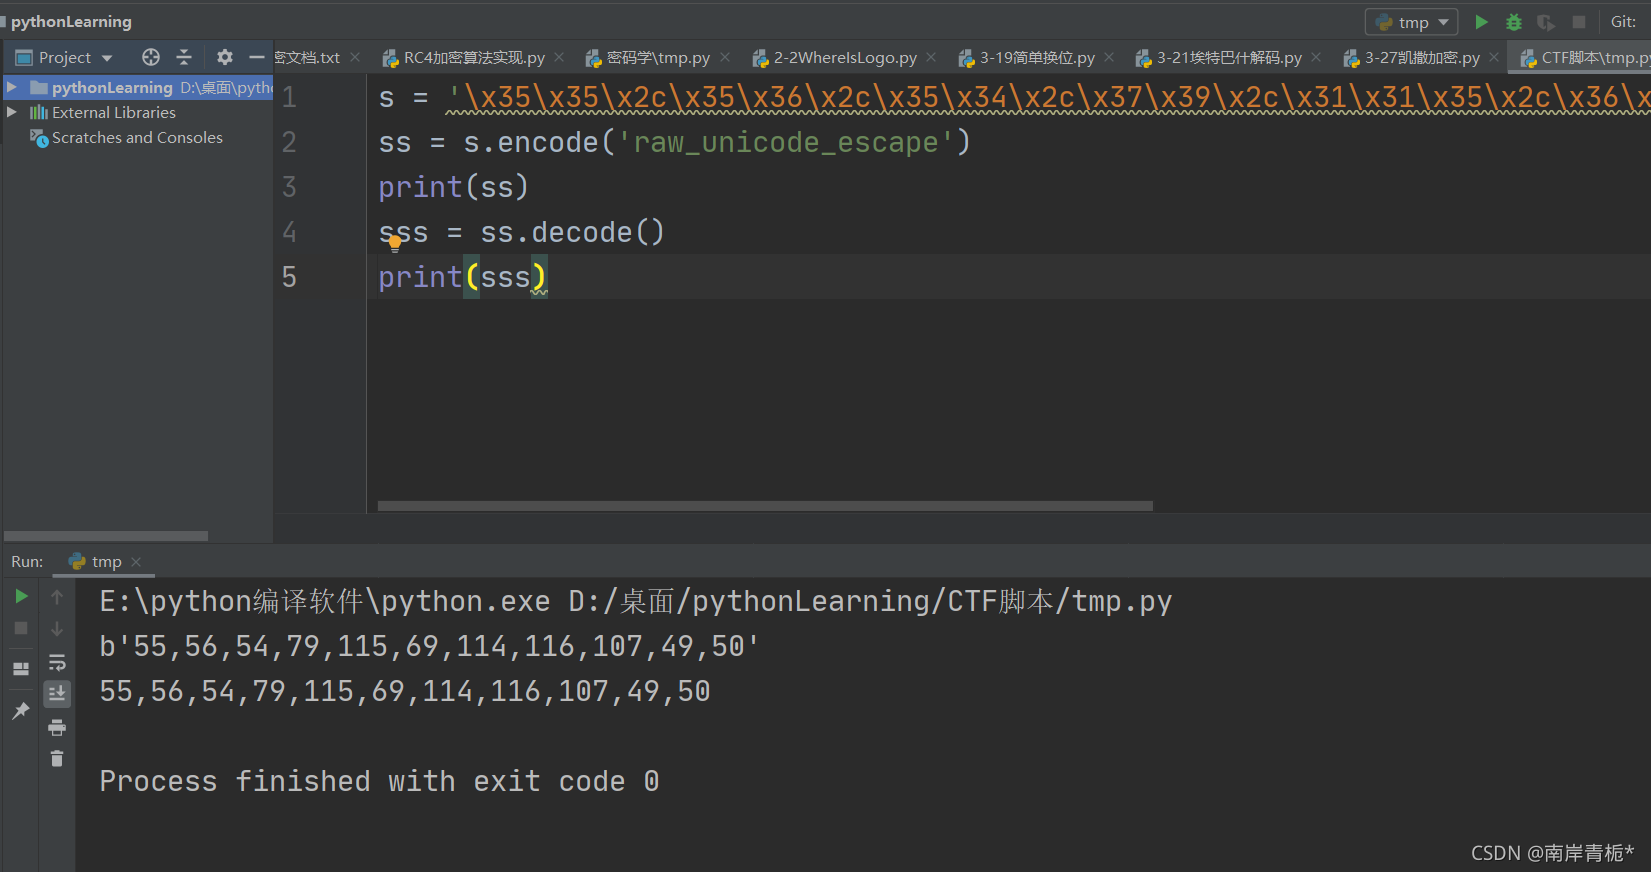
Task: Click line number 5 in the gutter
Action: coord(289,277)
